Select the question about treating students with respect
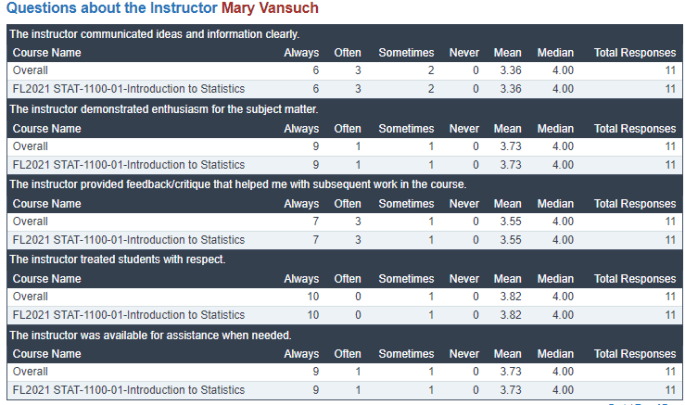685x405 pixels. click(x=117, y=260)
